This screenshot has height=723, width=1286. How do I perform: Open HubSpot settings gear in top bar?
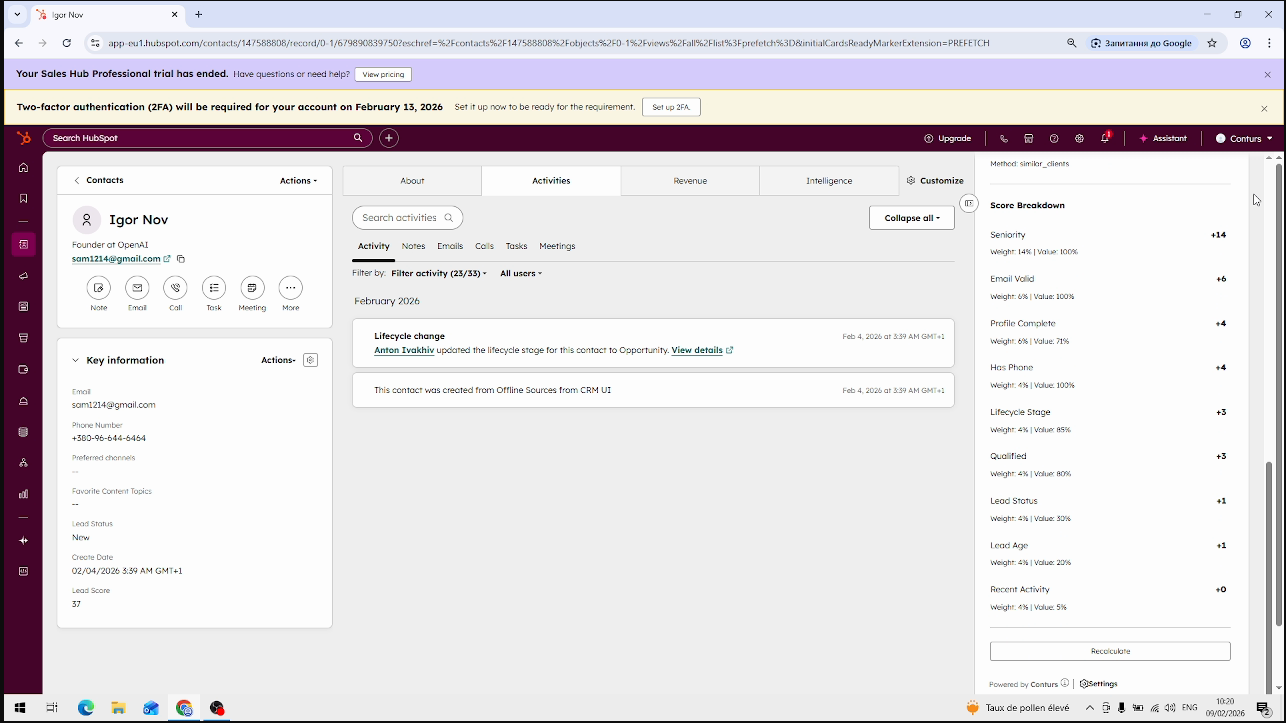point(1078,138)
